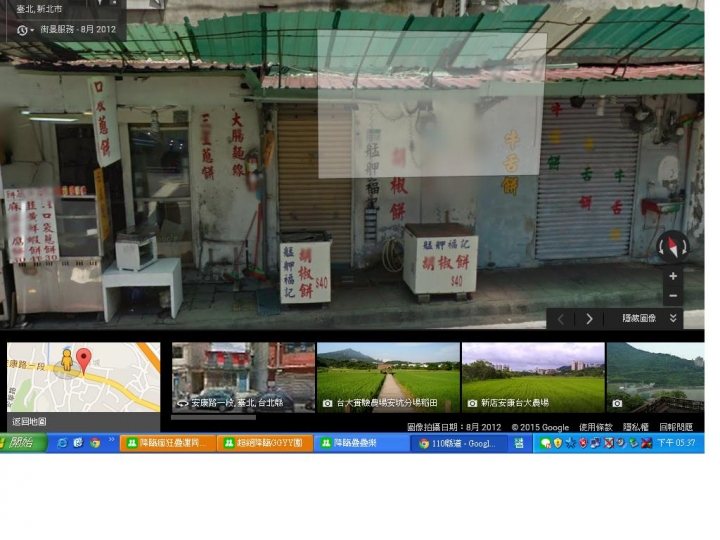Viewport: 720px width, 540px height.
Task: Switch to 110縣道 - Google Chrome taskbar window
Action: click(459, 443)
